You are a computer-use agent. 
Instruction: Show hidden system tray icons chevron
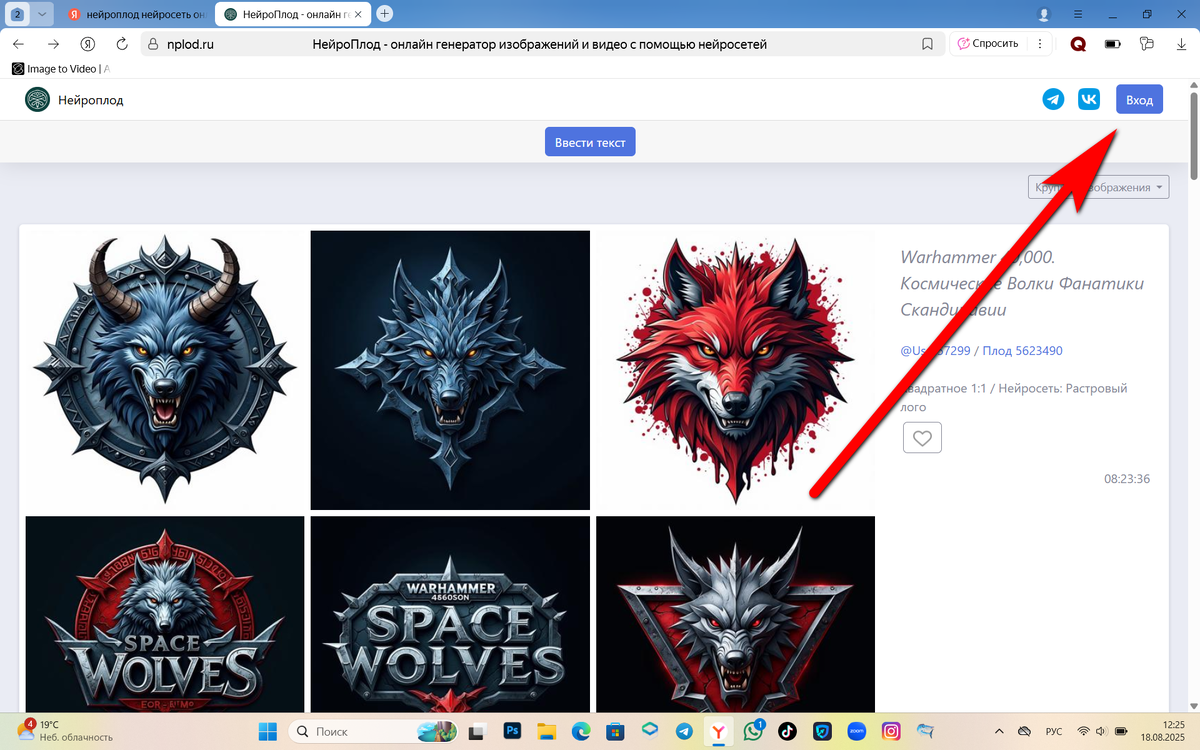[x=998, y=731]
